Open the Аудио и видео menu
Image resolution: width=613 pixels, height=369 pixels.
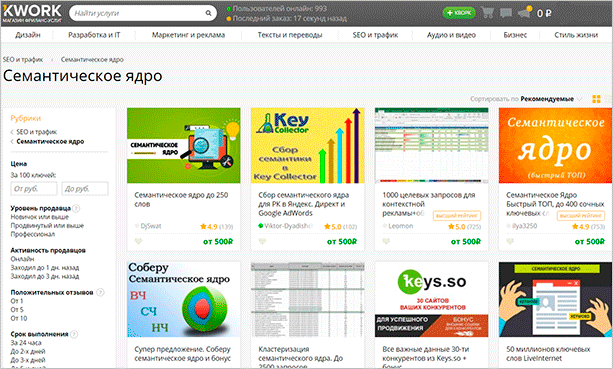pos(451,35)
